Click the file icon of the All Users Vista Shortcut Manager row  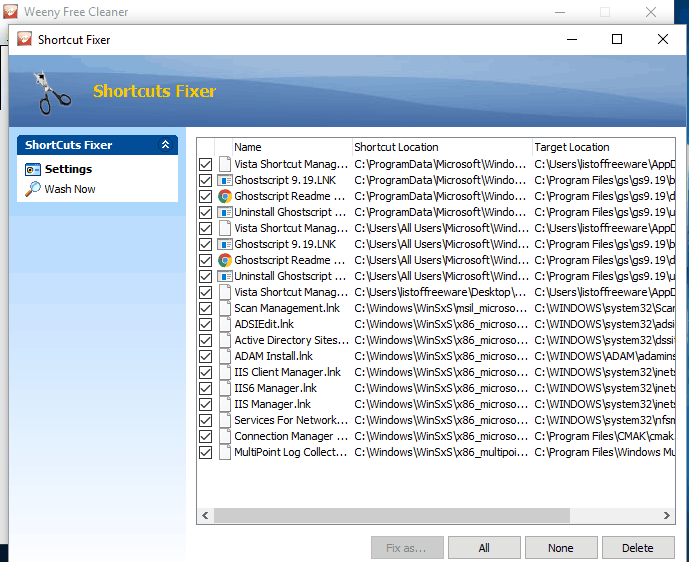pos(225,228)
